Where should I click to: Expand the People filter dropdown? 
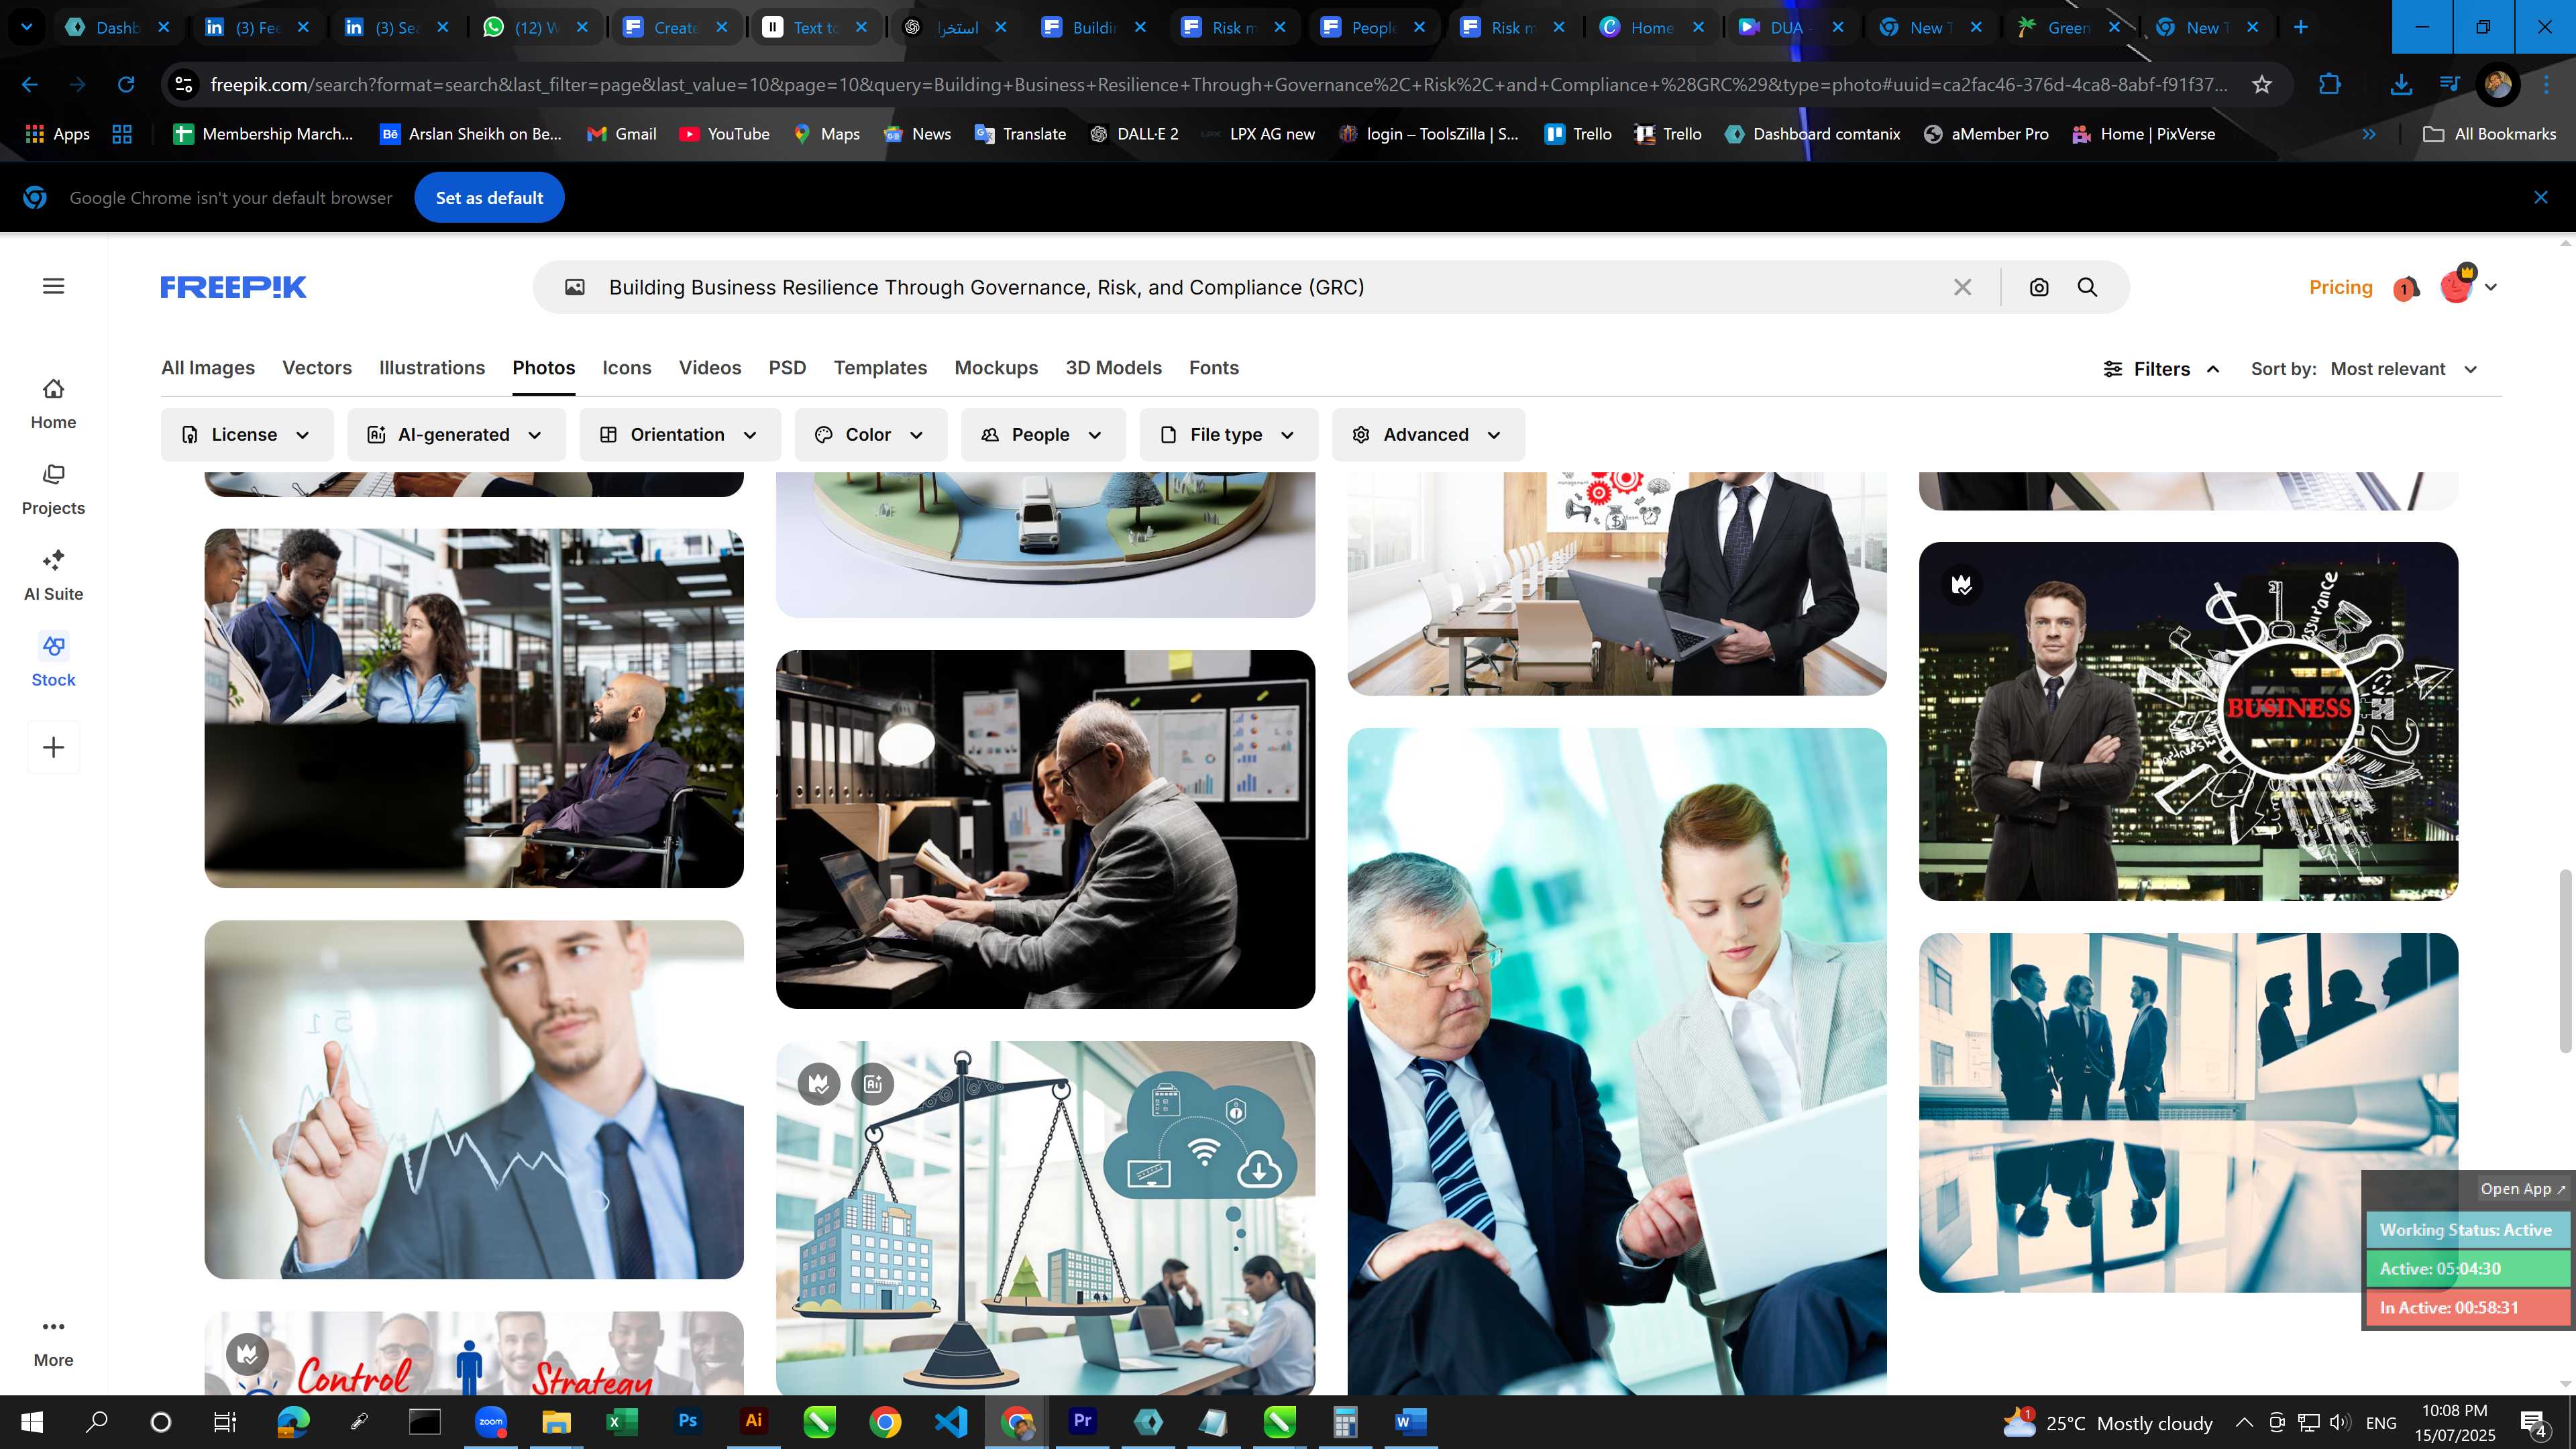[x=1043, y=434]
